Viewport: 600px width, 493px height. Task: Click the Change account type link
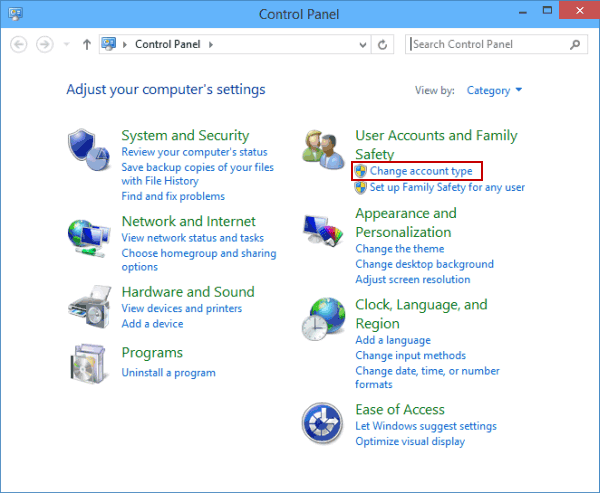(421, 171)
